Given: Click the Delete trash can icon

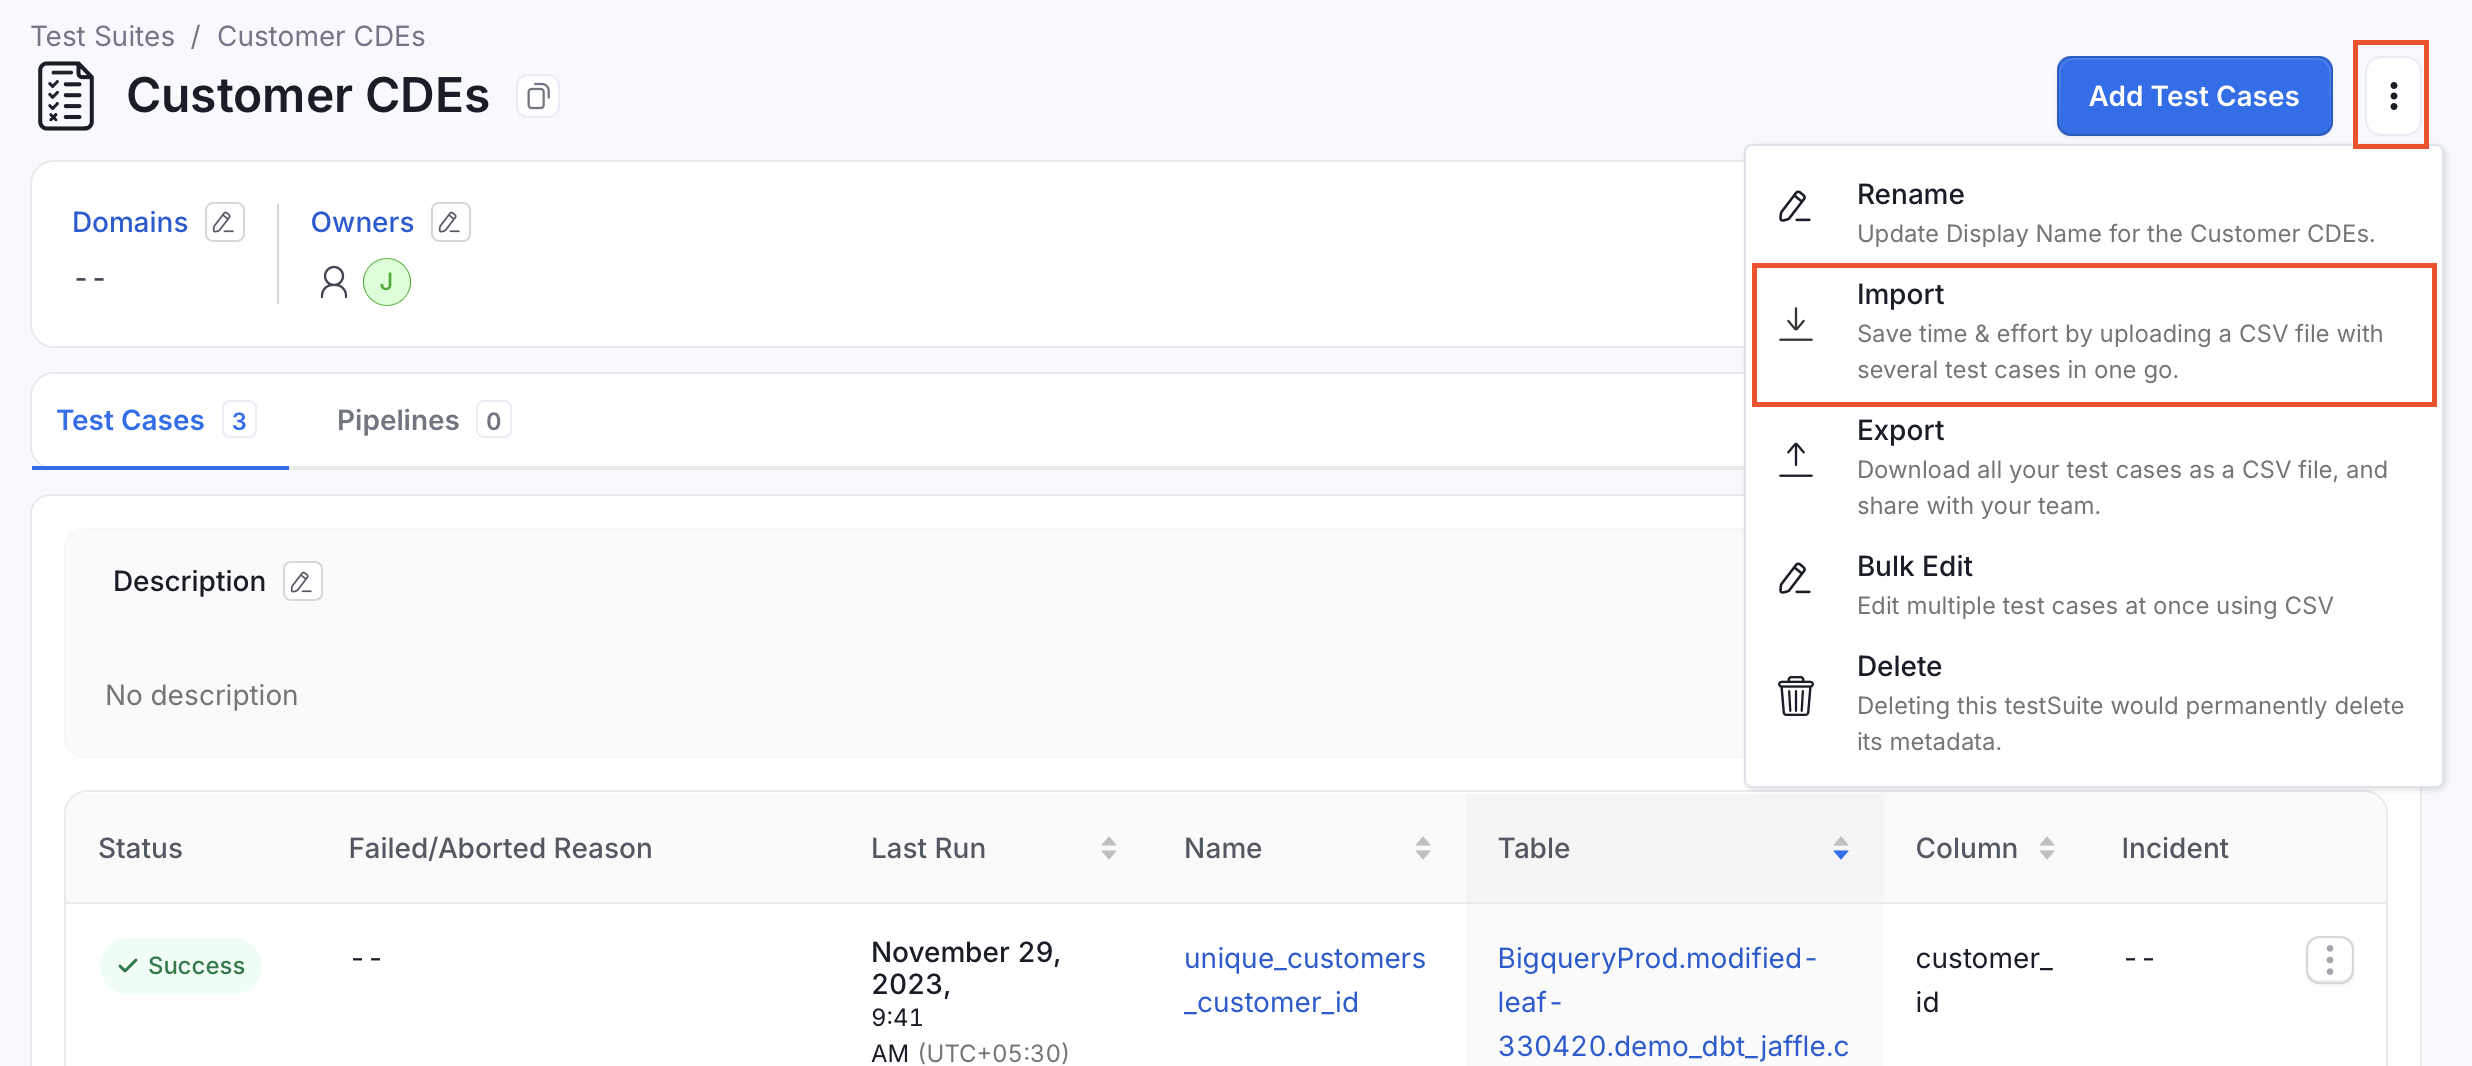Looking at the screenshot, I should point(1796,696).
